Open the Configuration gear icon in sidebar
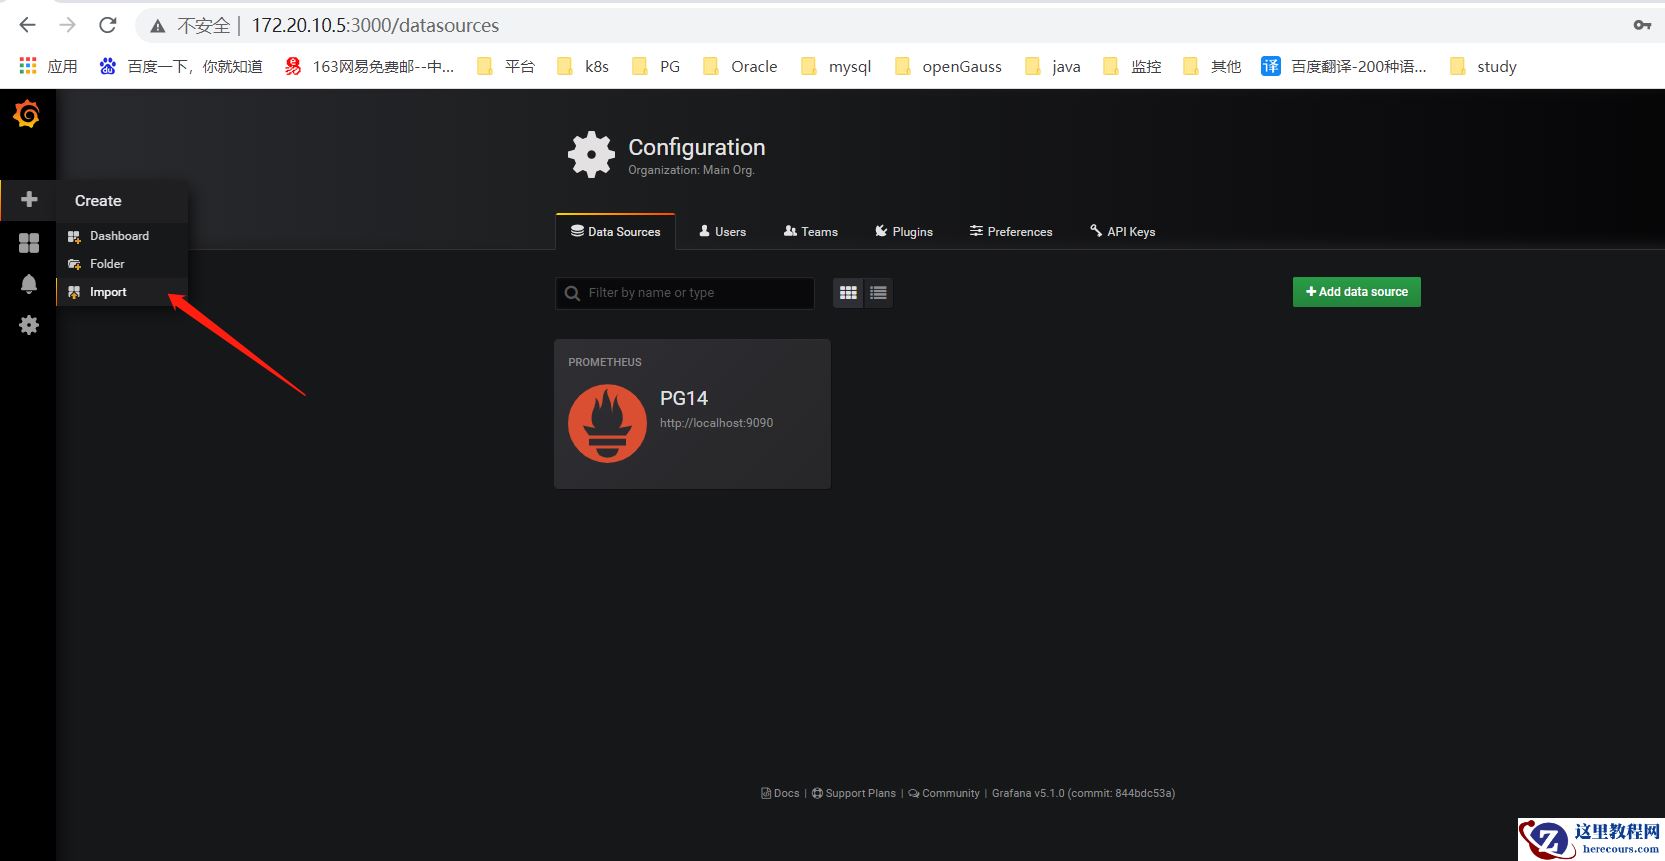 coord(29,325)
